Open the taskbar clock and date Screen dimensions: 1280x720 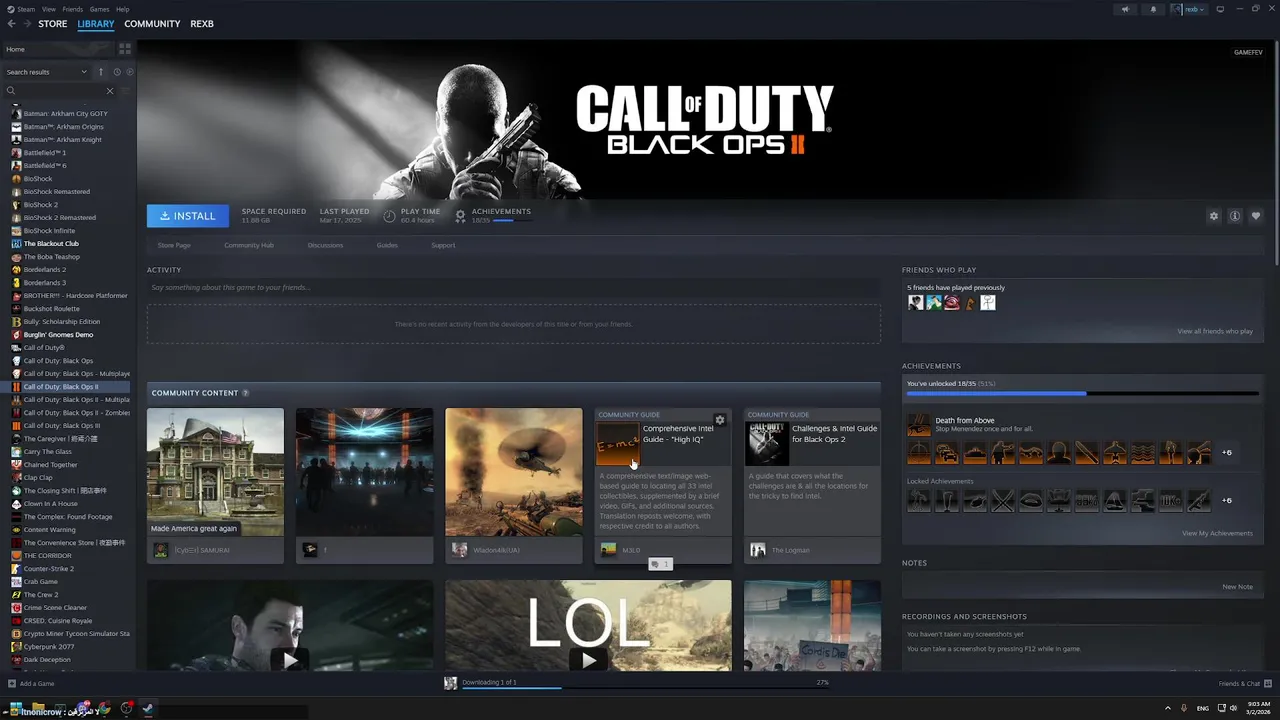click(1259, 708)
